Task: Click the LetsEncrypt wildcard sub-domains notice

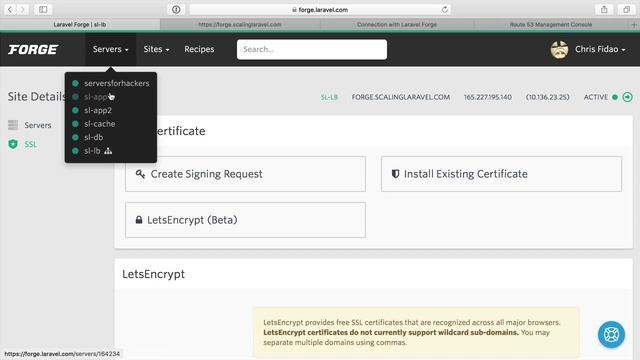Action: tap(416, 332)
